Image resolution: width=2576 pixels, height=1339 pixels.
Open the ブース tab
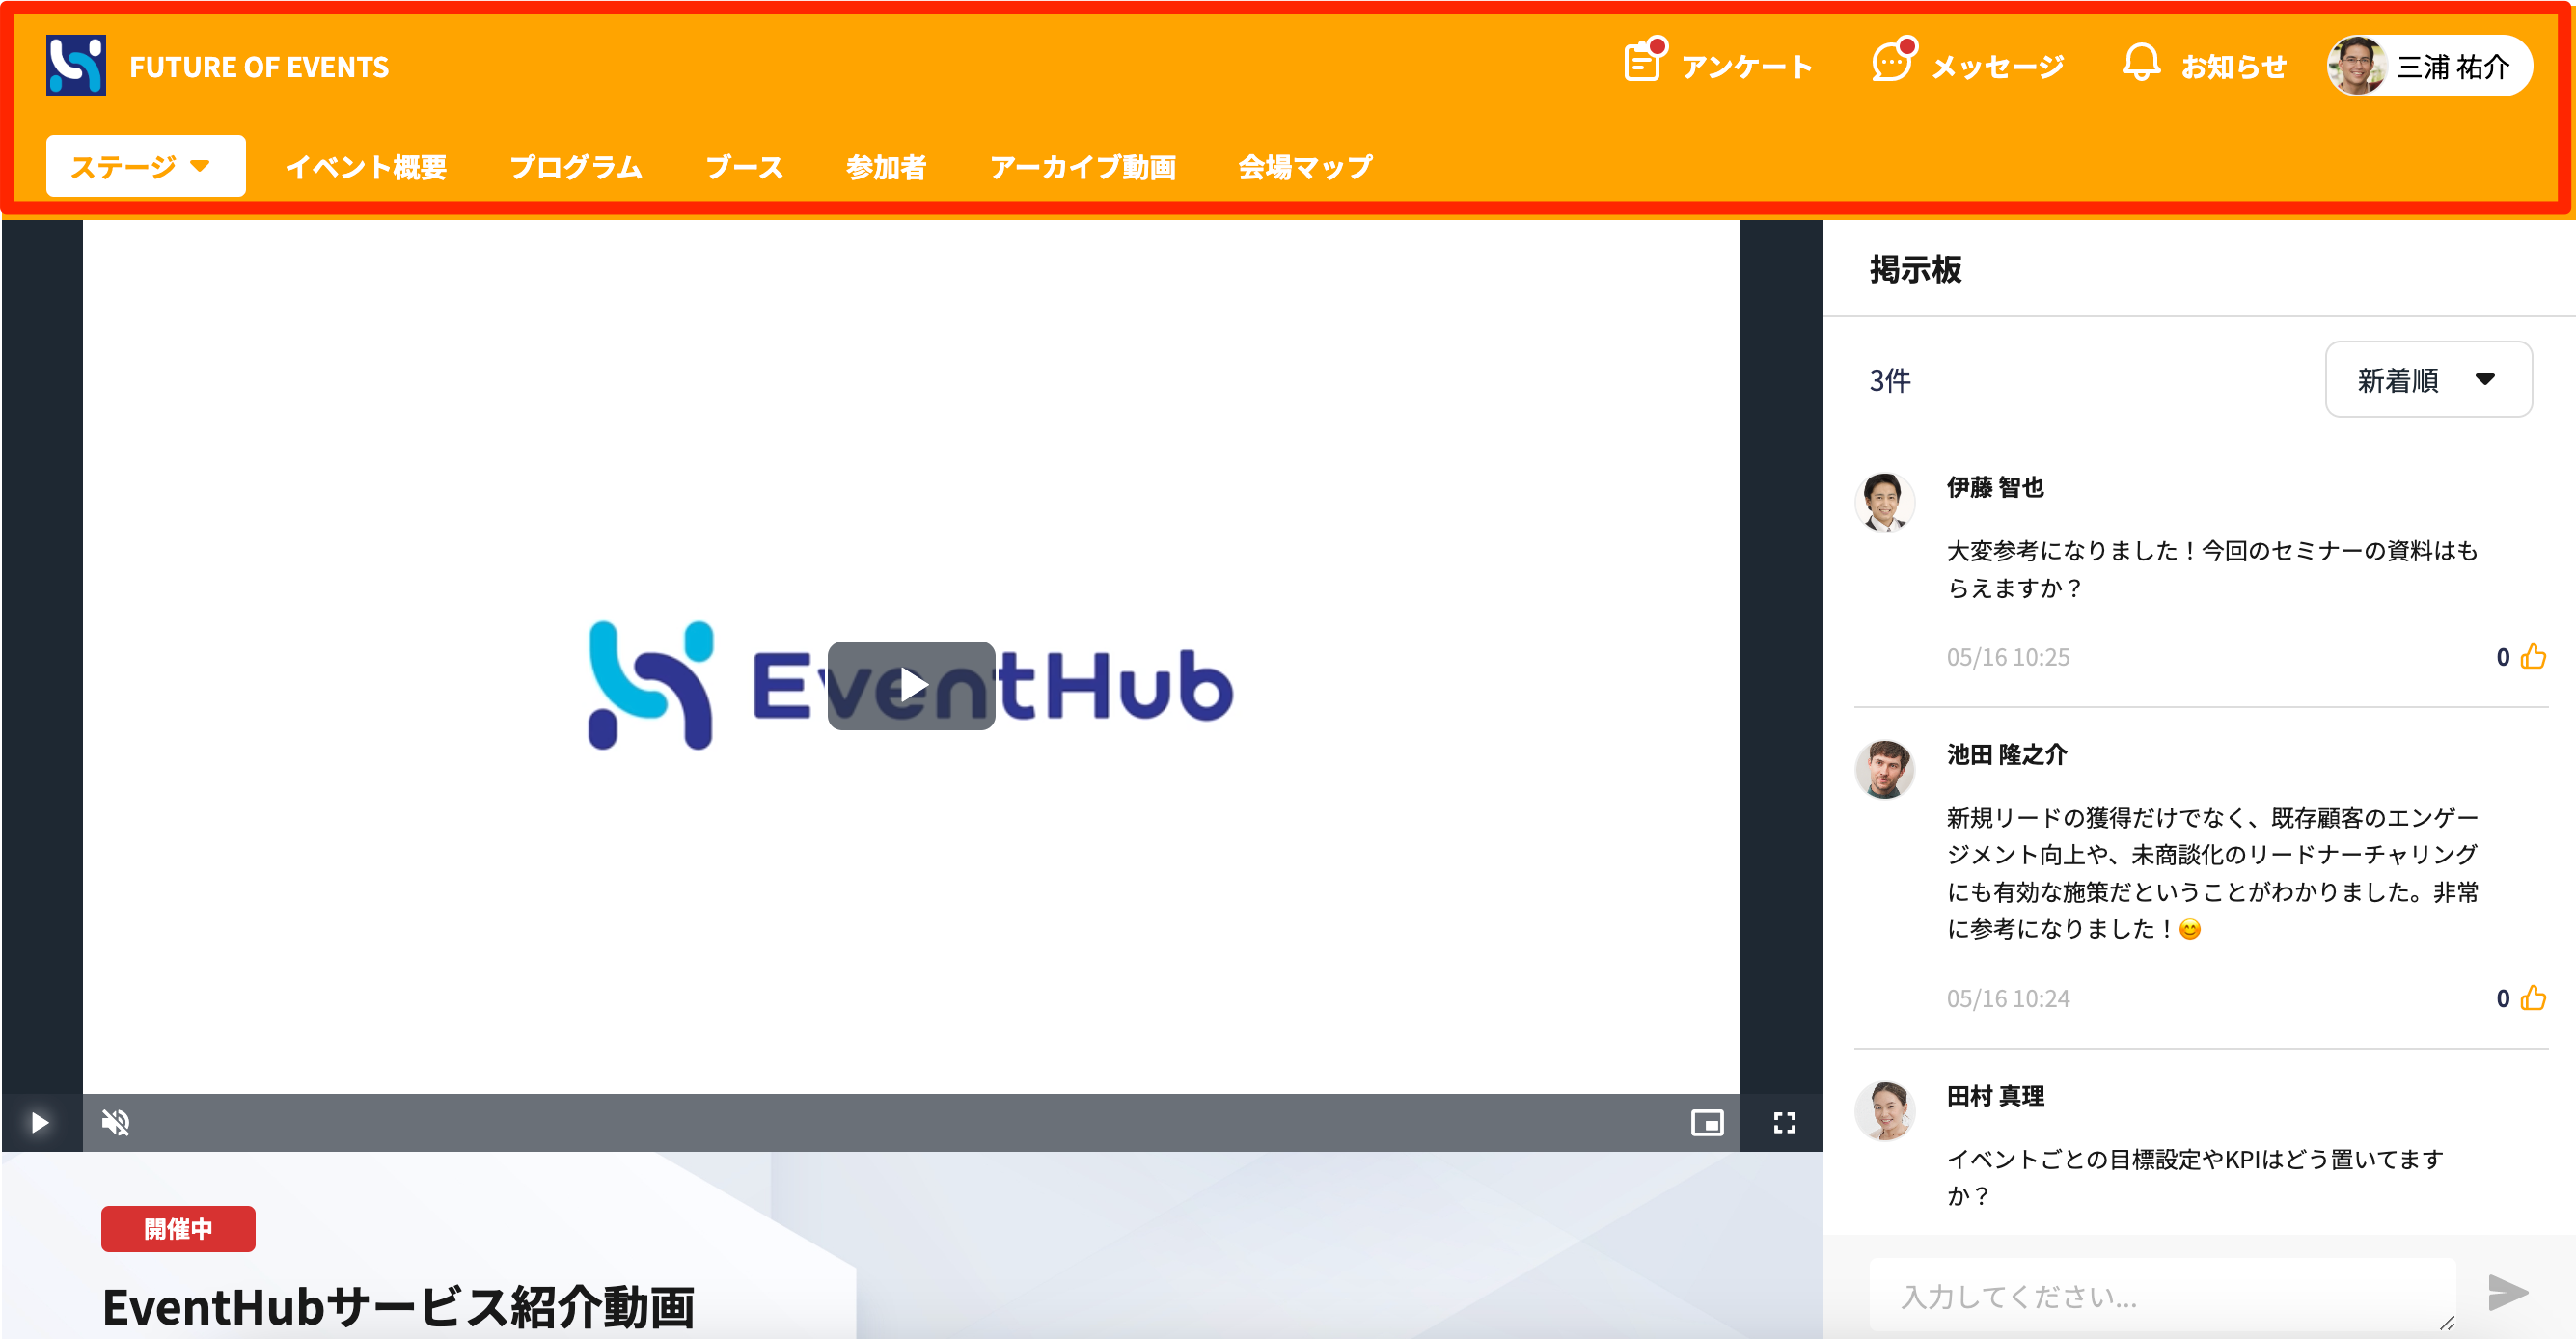tap(744, 167)
